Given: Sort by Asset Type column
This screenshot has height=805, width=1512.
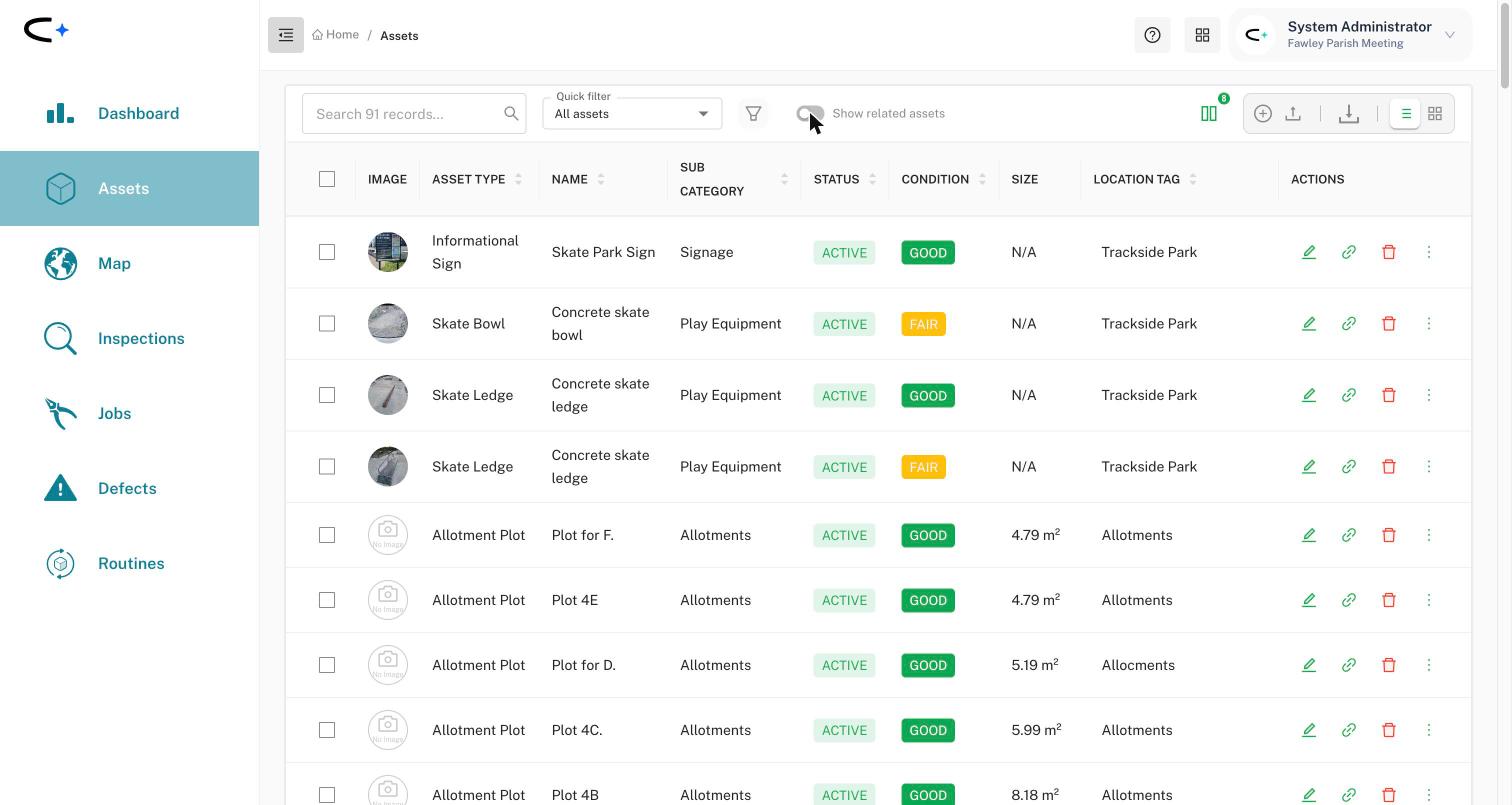Looking at the screenshot, I should [x=518, y=179].
